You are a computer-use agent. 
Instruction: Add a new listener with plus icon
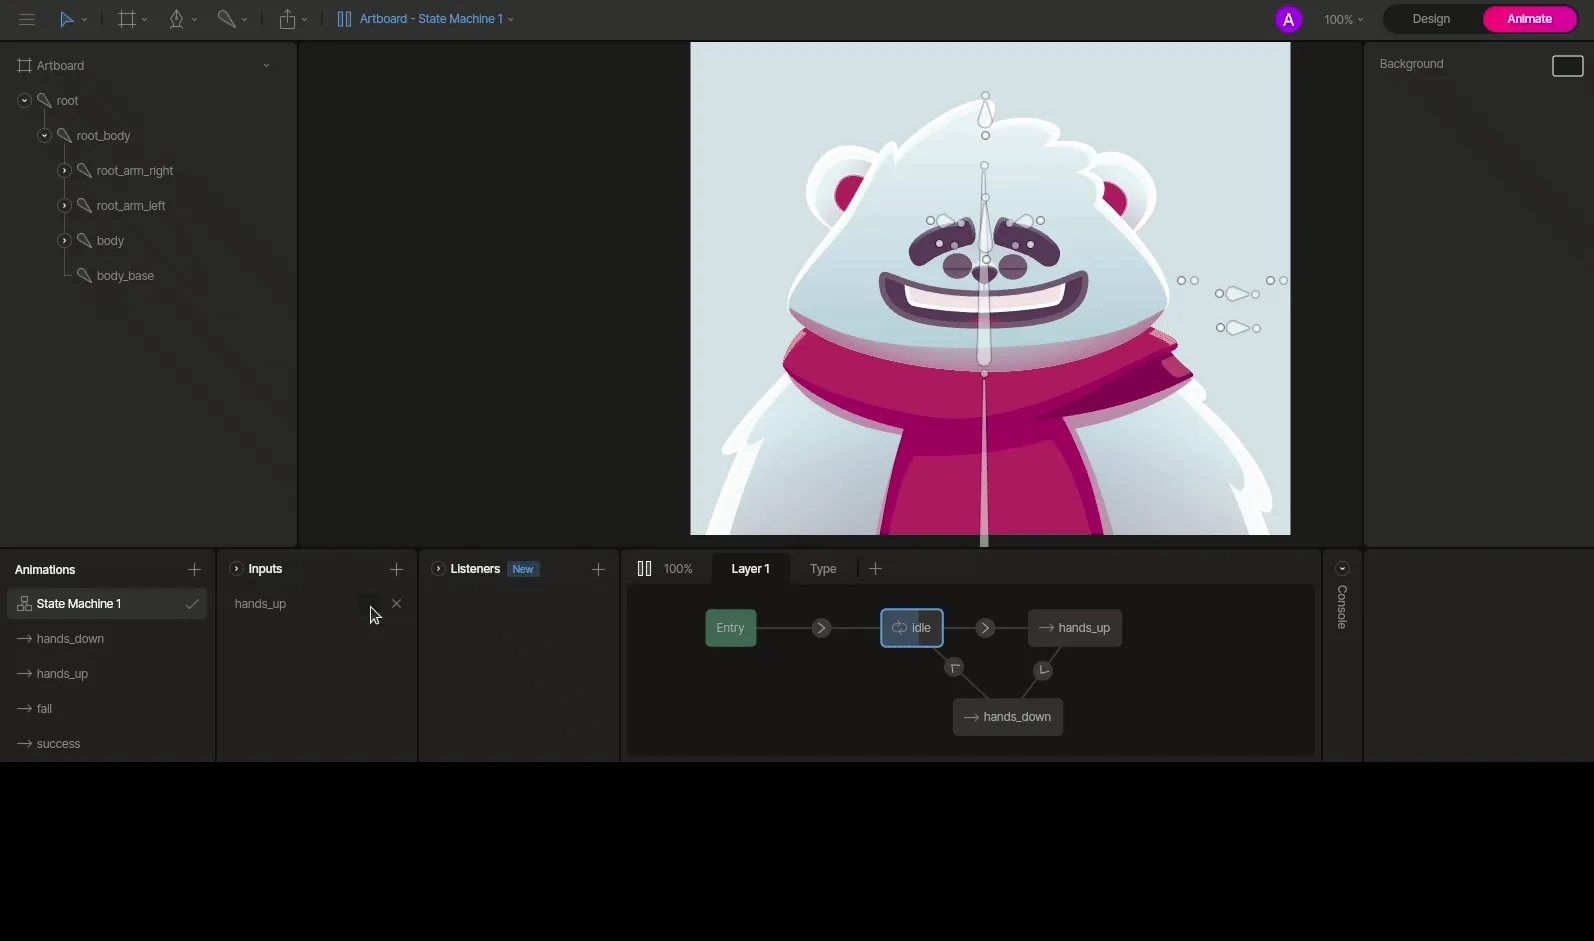point(598,569)
